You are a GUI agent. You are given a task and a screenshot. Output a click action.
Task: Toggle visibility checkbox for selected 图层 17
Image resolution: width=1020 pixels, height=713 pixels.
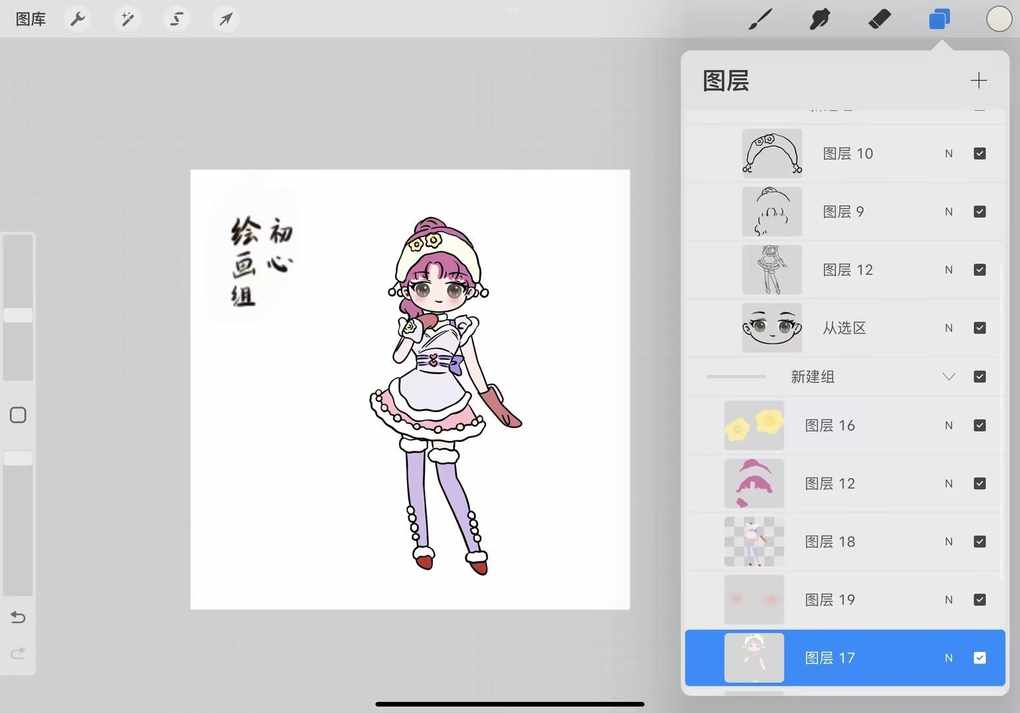click(980, 658)
